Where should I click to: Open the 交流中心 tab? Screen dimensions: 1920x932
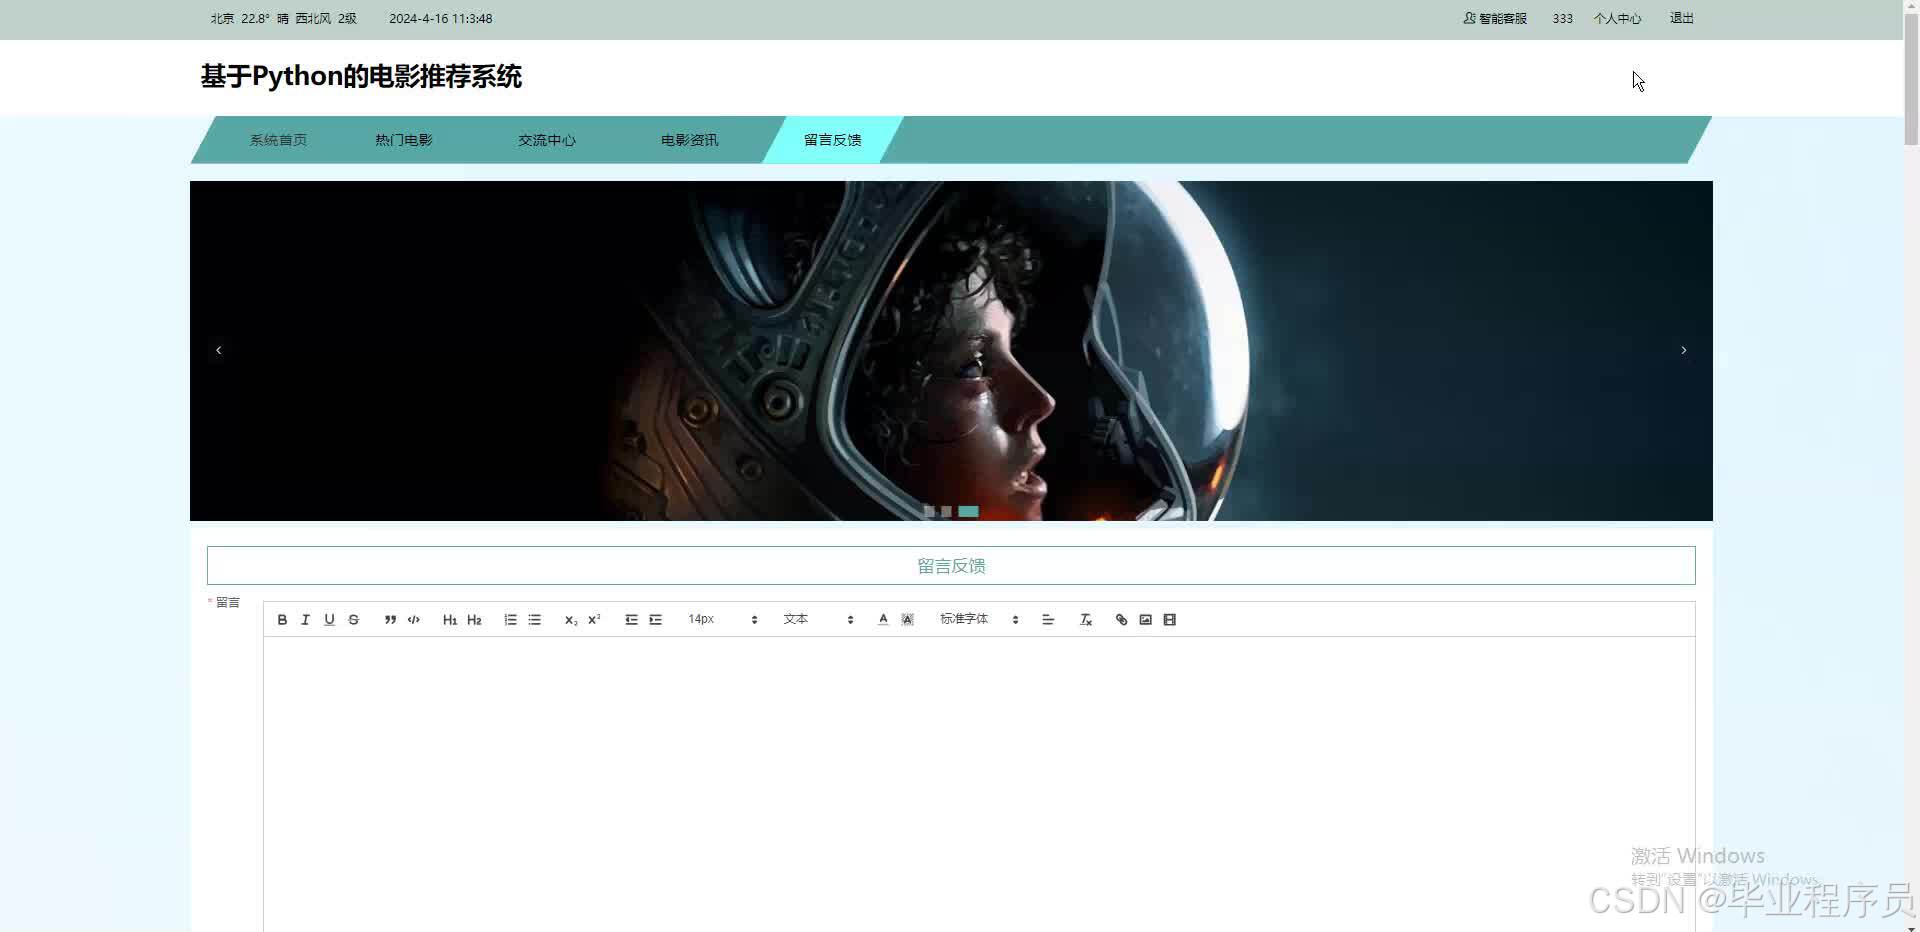point(547,140)
